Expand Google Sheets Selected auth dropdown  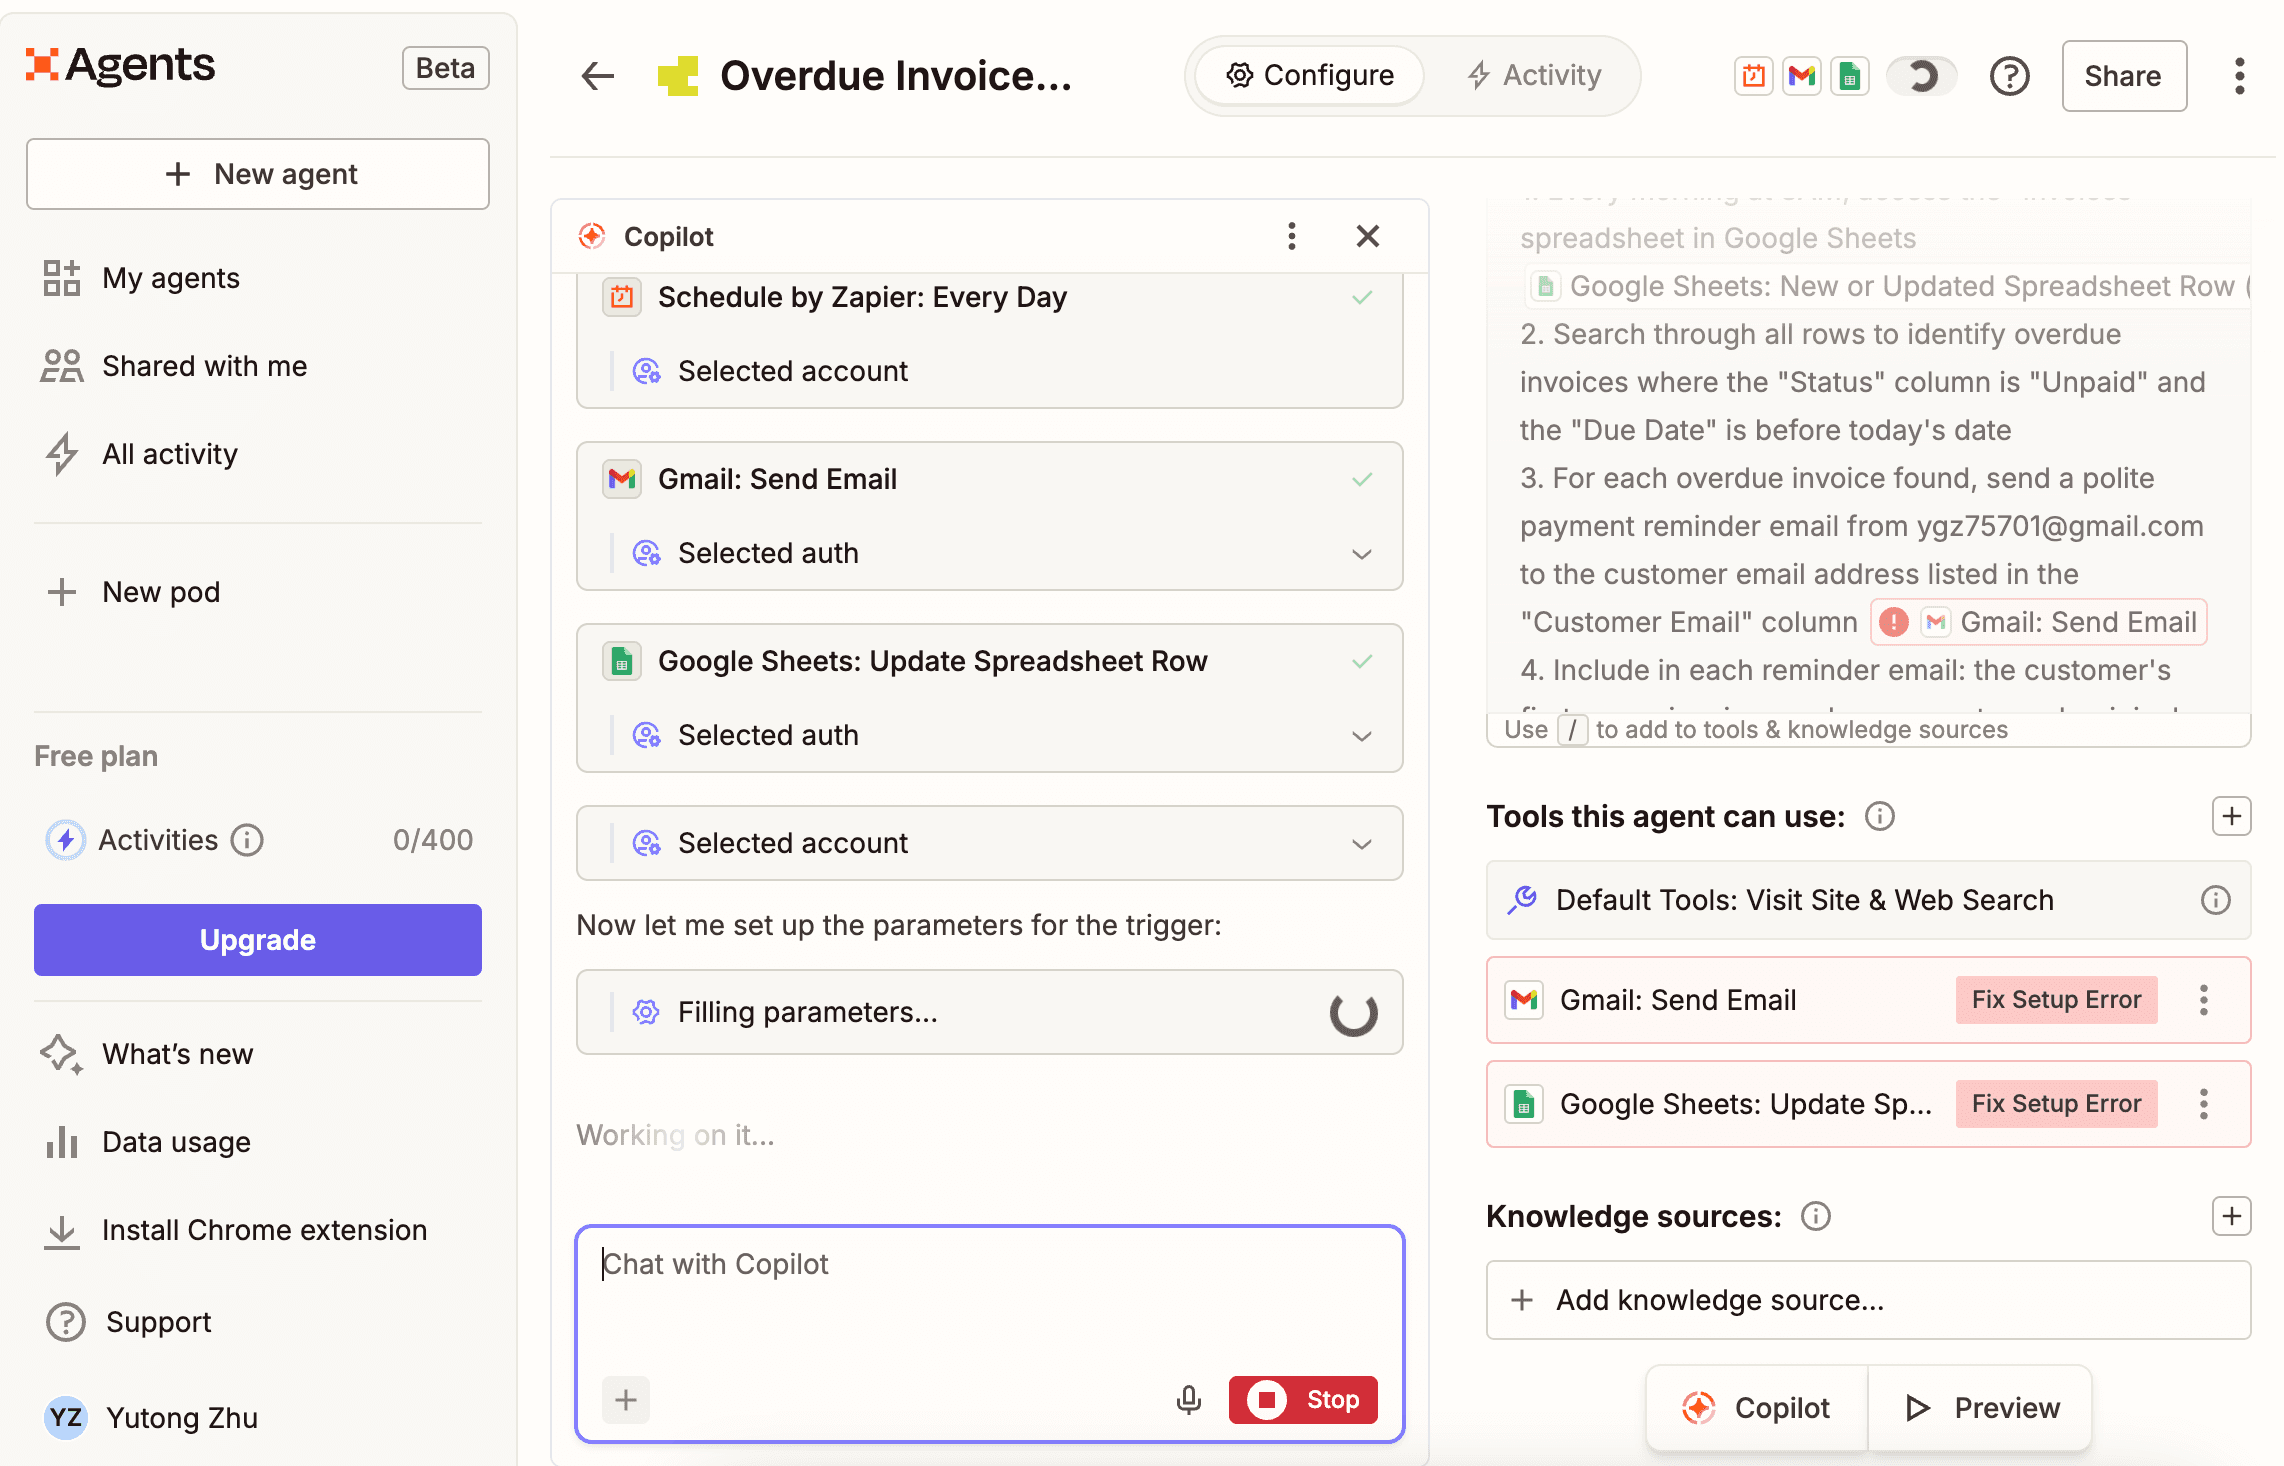click(1361, 735)
